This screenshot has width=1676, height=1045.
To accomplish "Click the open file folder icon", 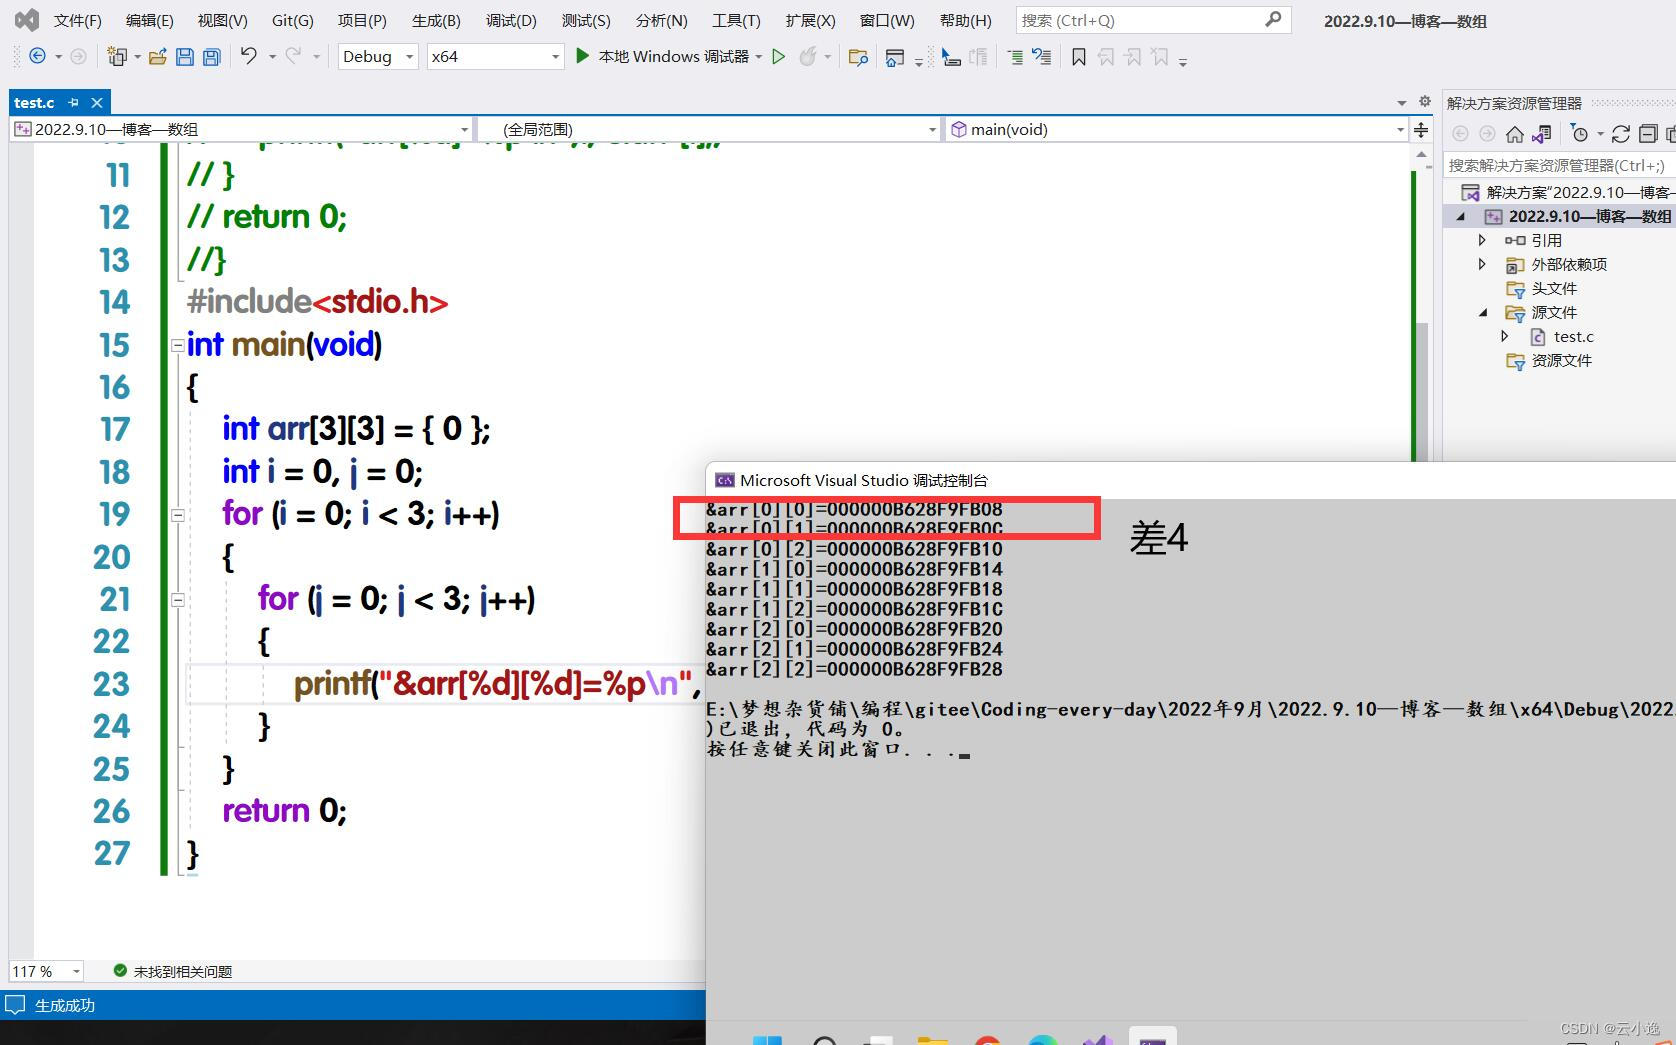I will pos(157,57).
